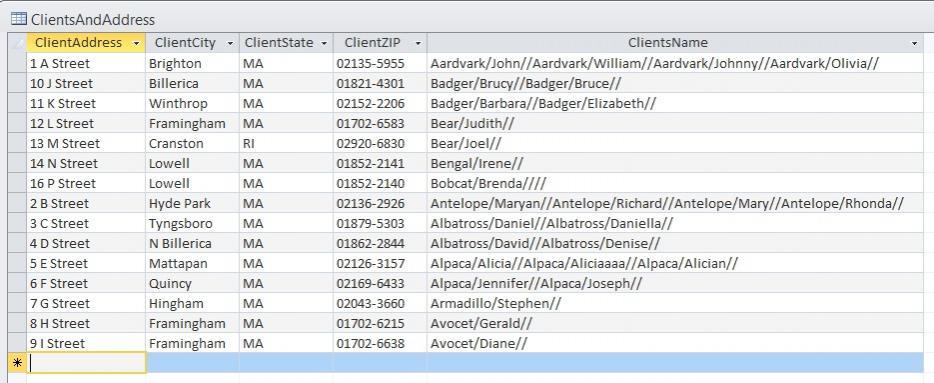Click the 'Winthrop' city cell

pos(192,104)
